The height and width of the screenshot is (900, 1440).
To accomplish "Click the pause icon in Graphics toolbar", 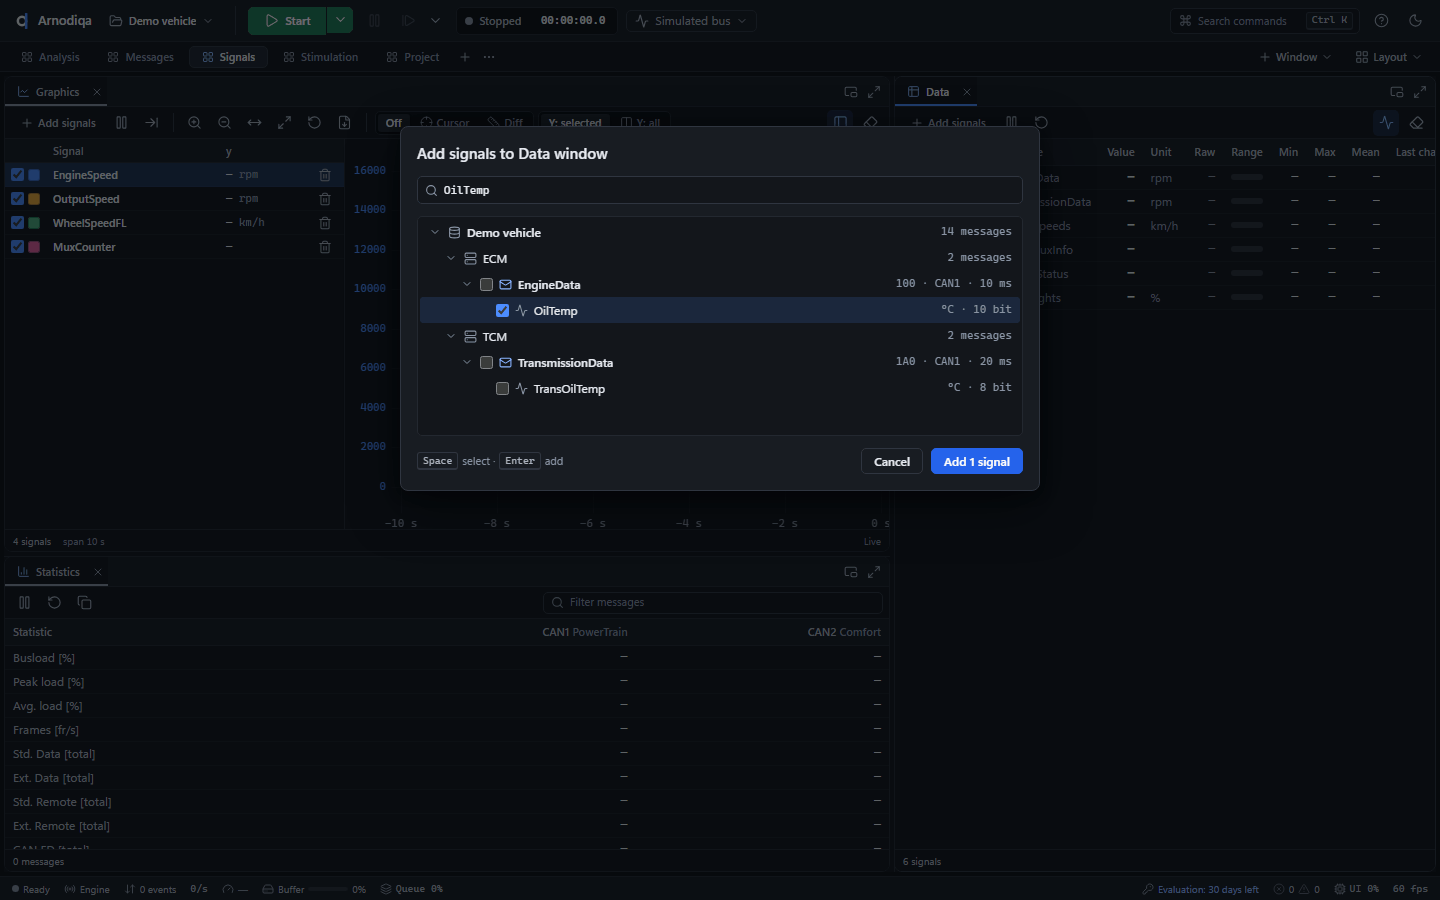I will pos(121,123).
